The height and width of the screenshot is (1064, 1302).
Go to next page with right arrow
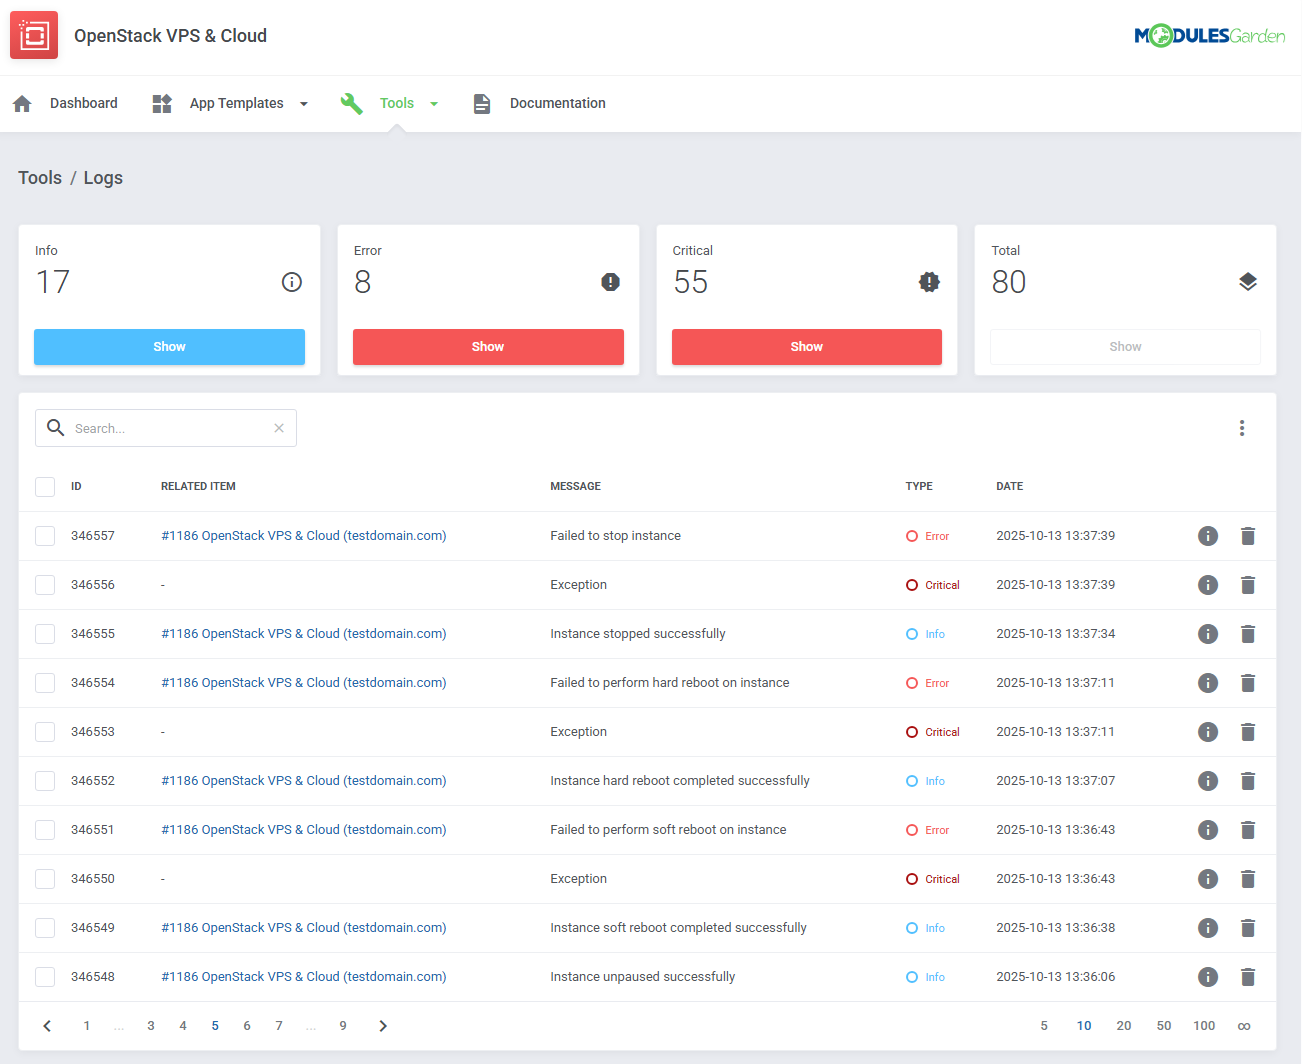click(x=383, y=1026)
